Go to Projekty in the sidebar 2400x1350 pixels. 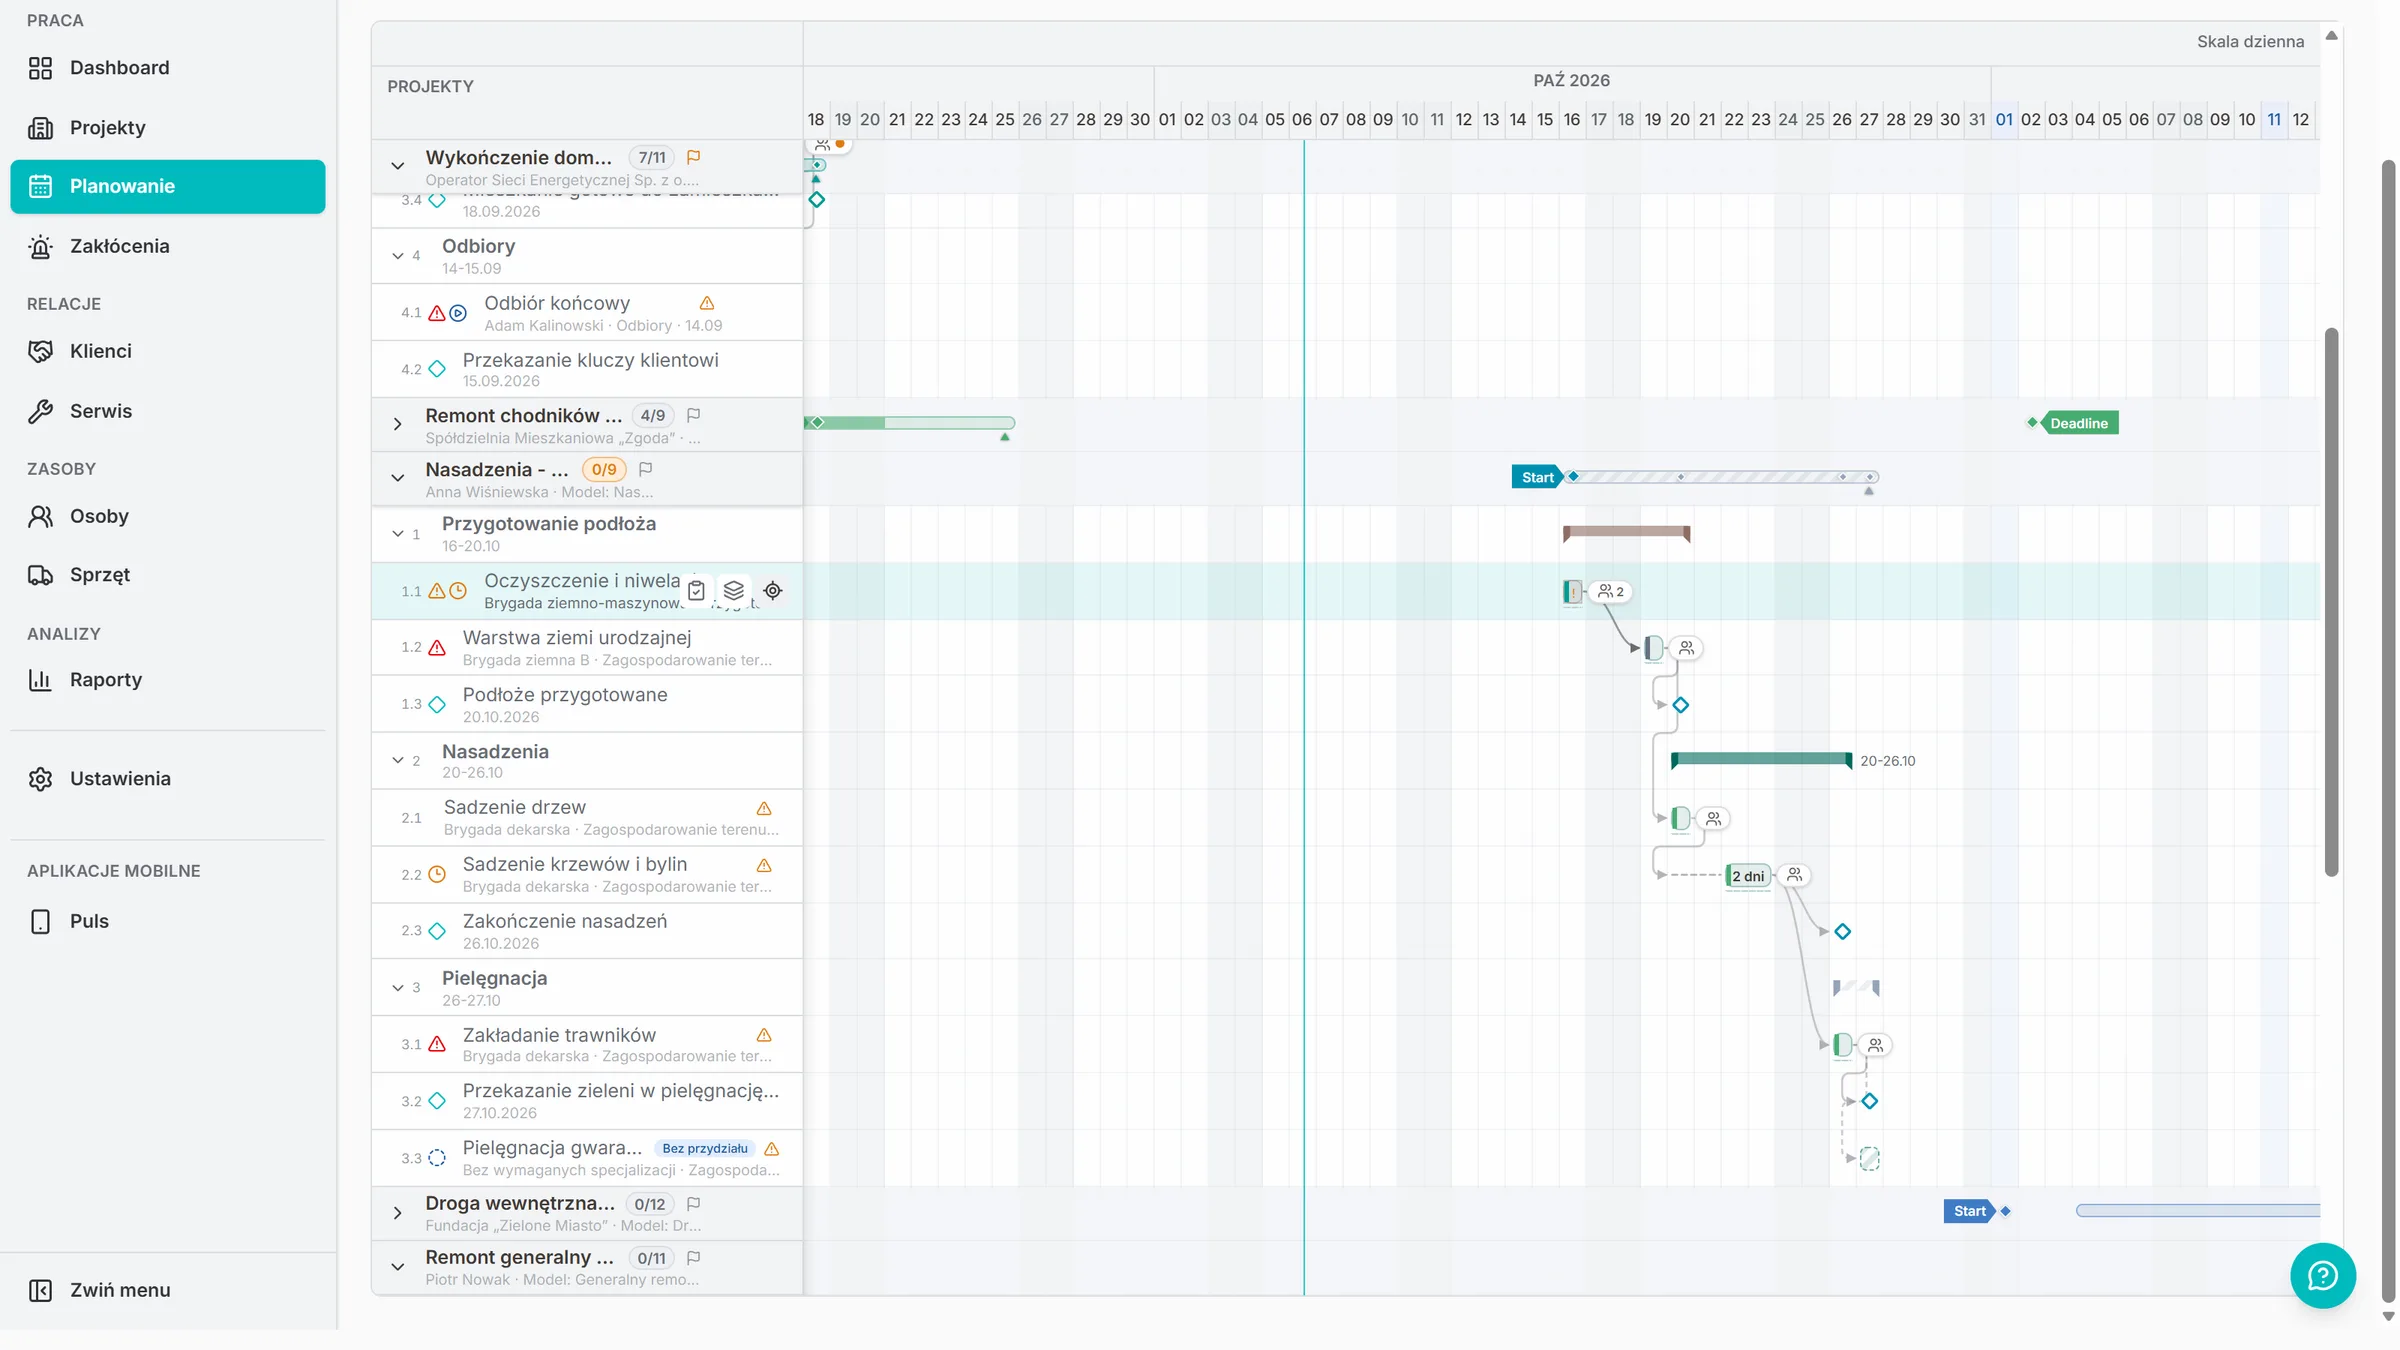(167, 127)
